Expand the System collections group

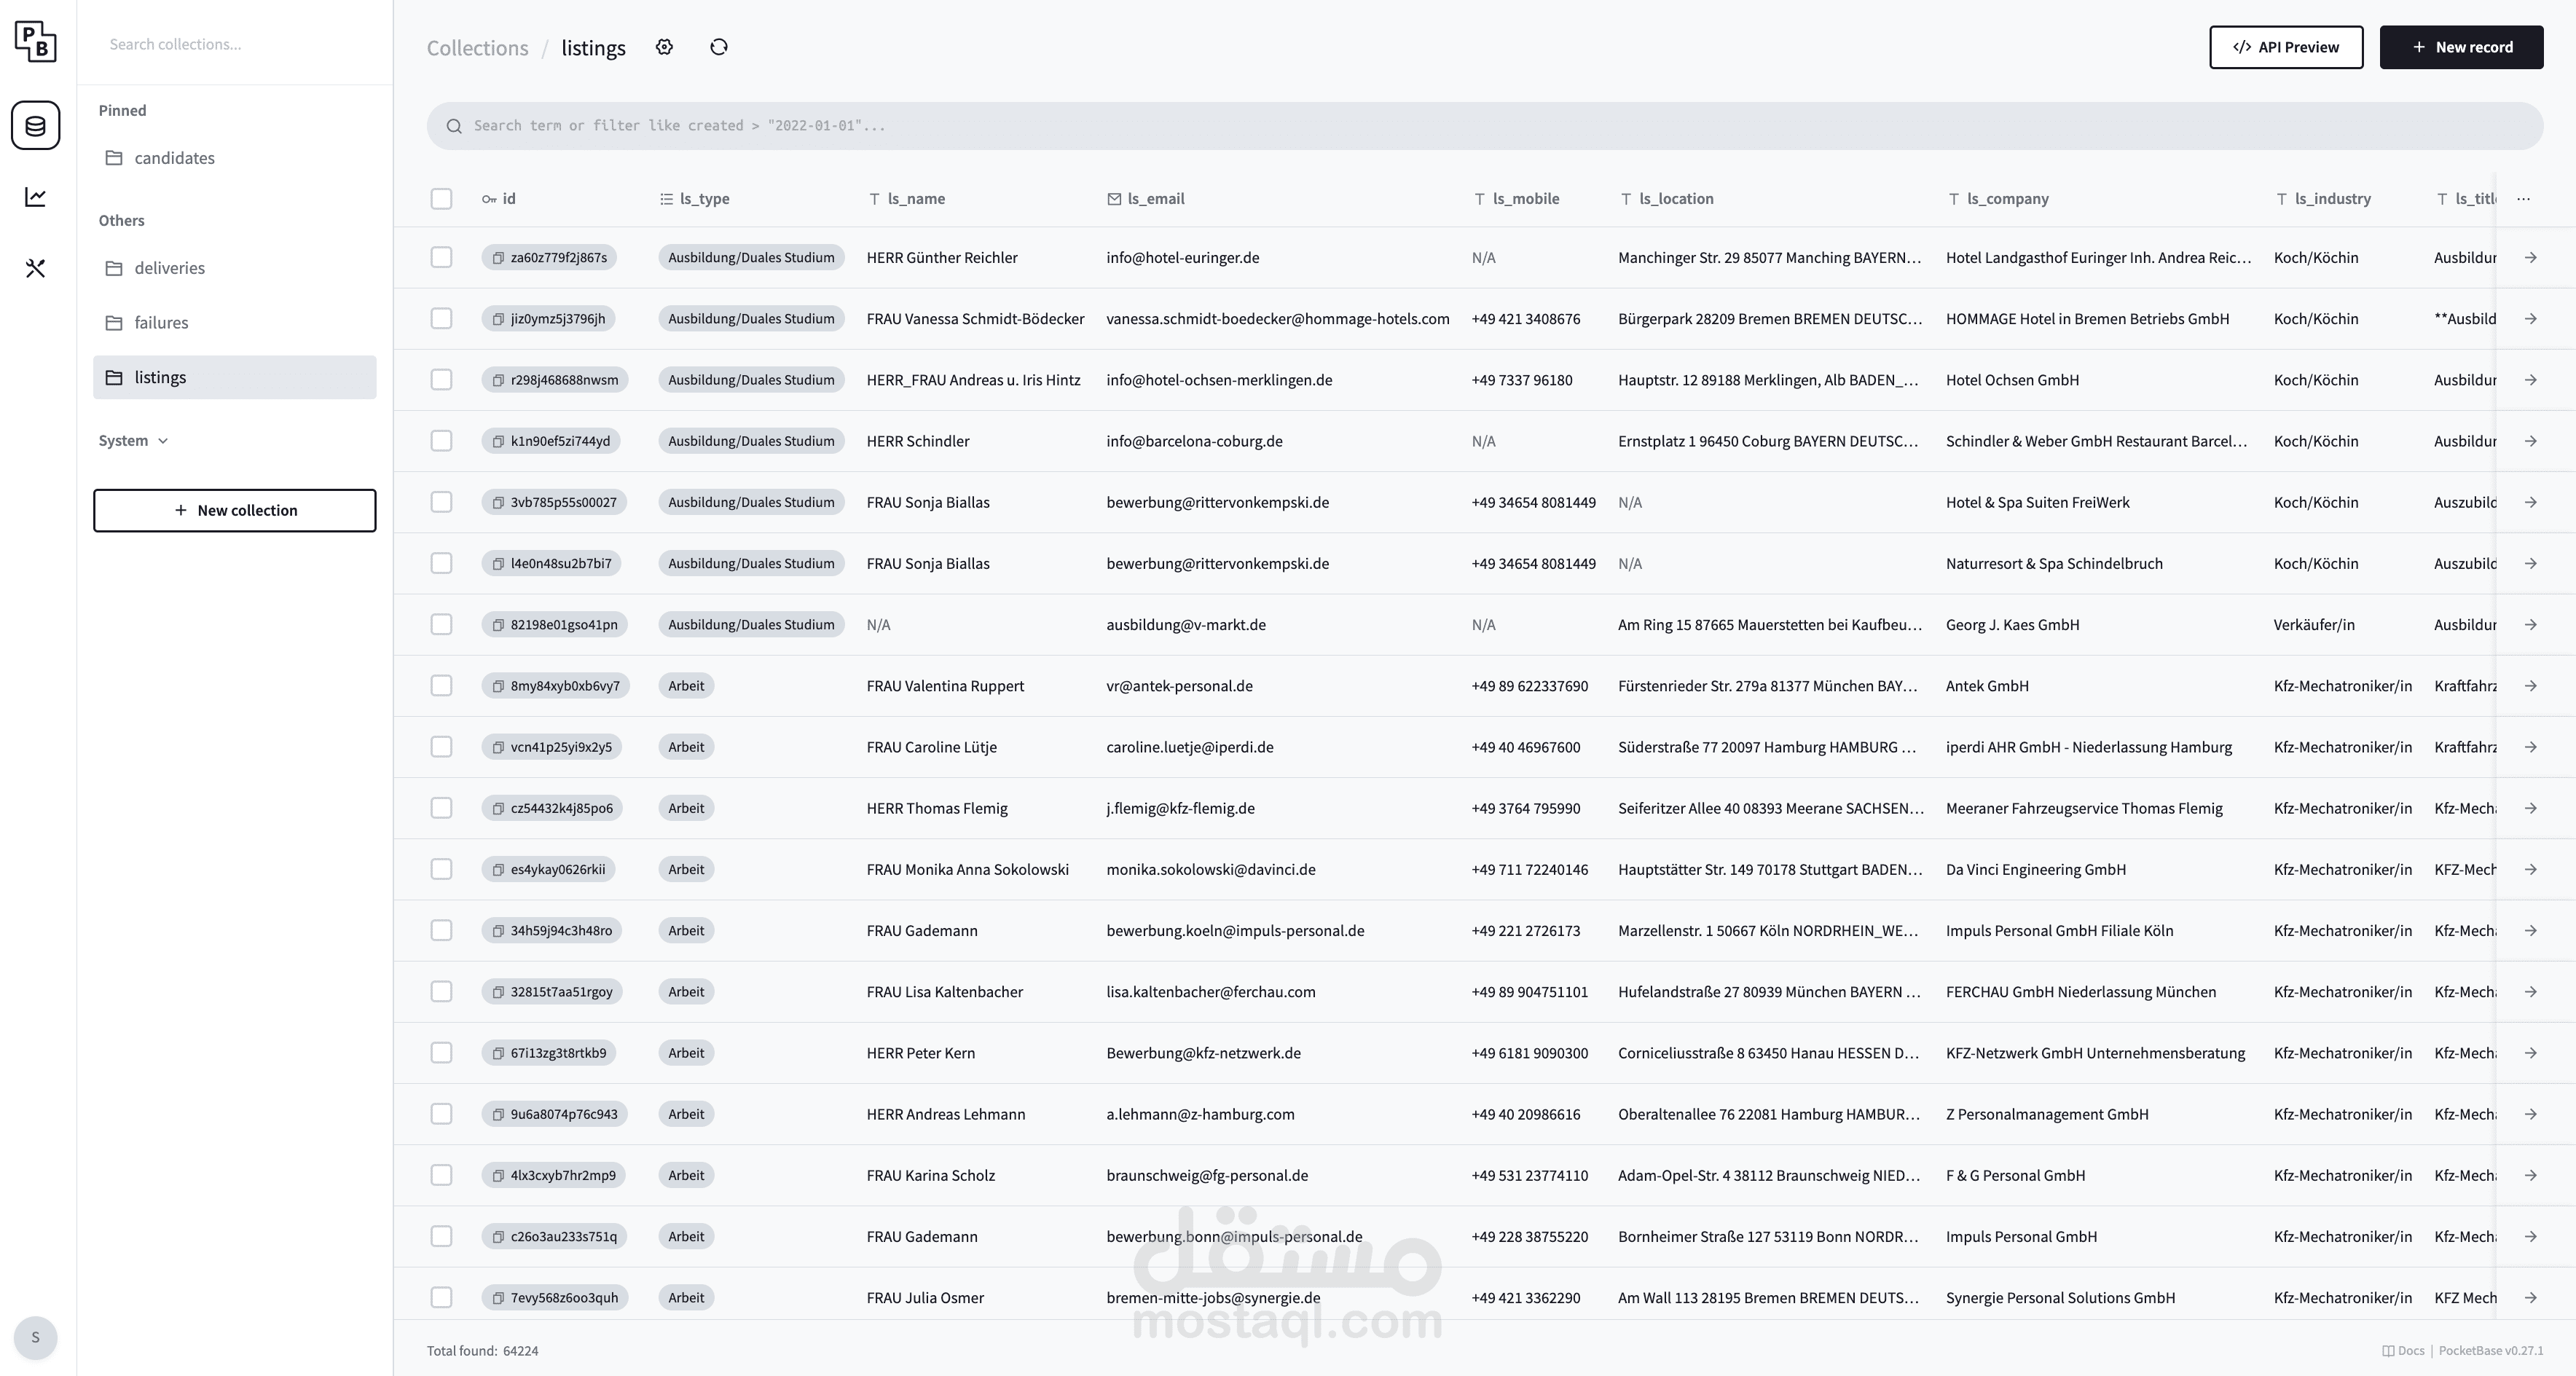pyautogui.click(x=133, y=440)
